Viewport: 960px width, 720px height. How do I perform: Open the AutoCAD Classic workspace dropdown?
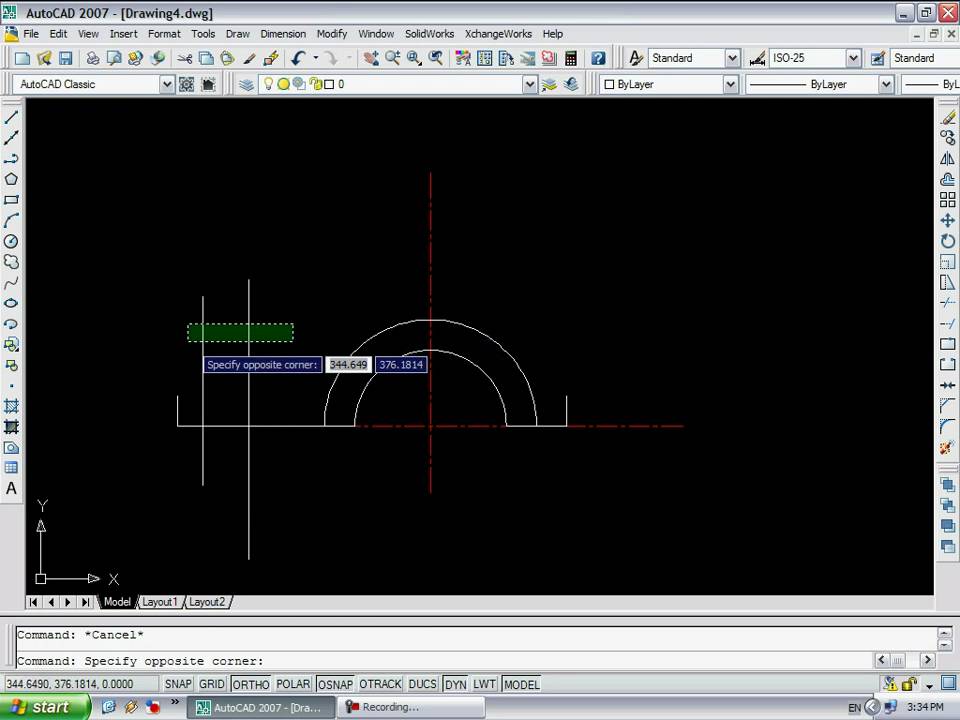[x=167, y=85]
